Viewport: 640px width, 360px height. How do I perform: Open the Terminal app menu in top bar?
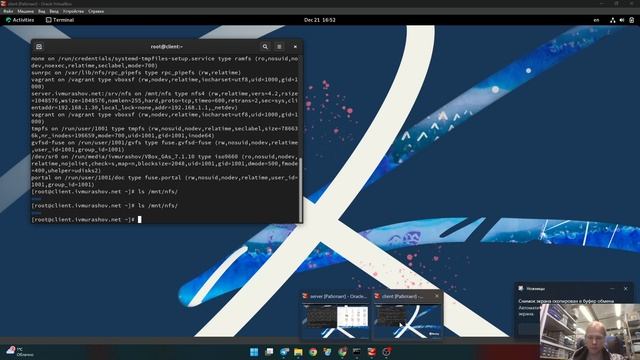[x=60, y=20]
